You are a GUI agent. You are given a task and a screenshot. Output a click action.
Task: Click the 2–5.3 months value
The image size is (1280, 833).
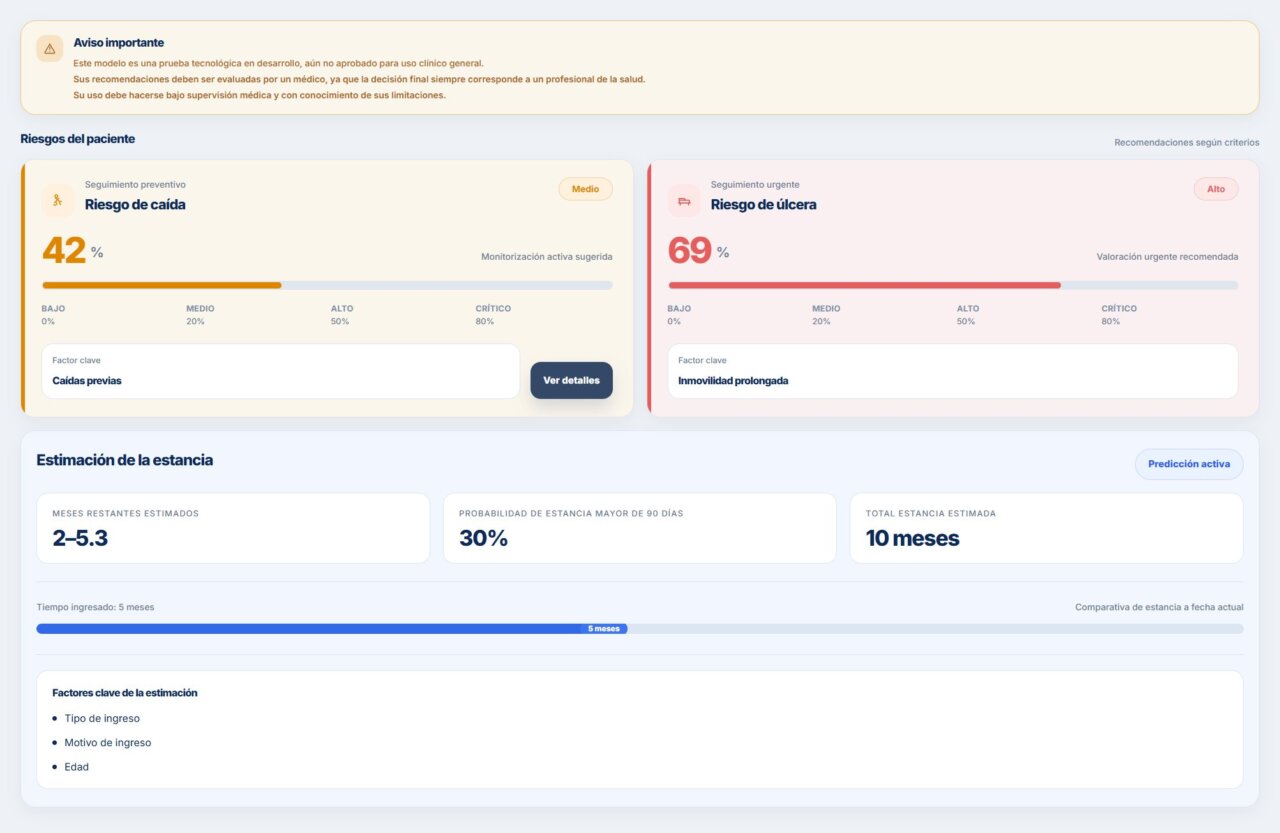tap(80, 539)
